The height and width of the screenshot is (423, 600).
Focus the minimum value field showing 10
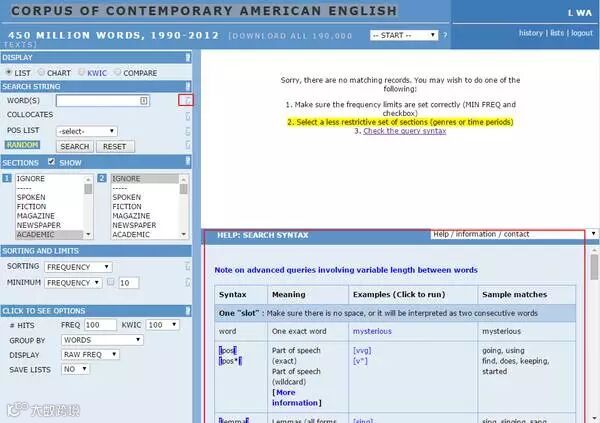[x=129, y=283]
